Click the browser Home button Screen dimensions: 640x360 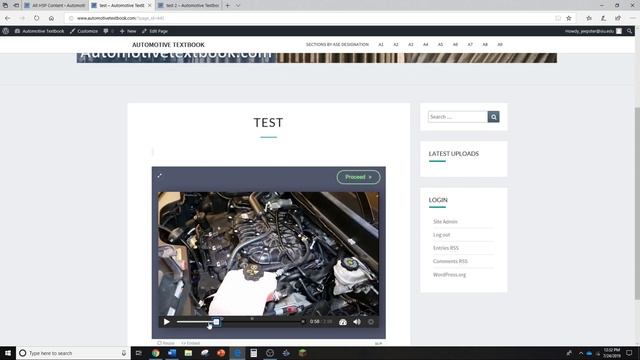(51, 18)
